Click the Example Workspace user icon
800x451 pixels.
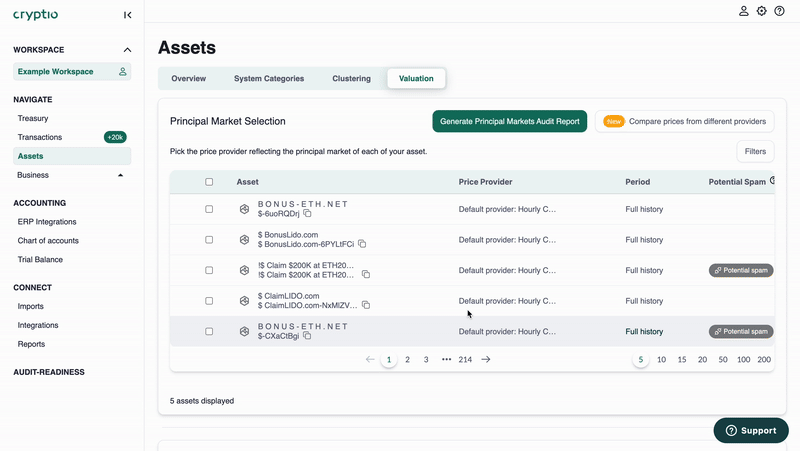tap(122, 71)
